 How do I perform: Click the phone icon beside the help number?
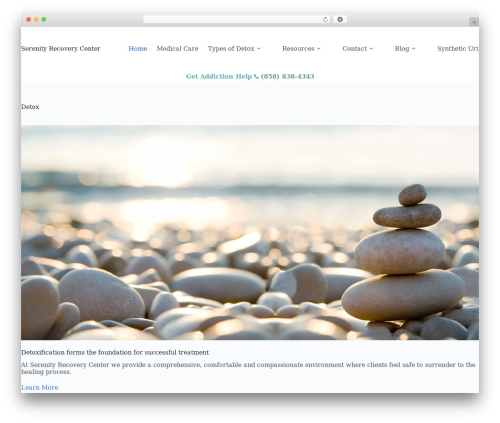point(256,76)
